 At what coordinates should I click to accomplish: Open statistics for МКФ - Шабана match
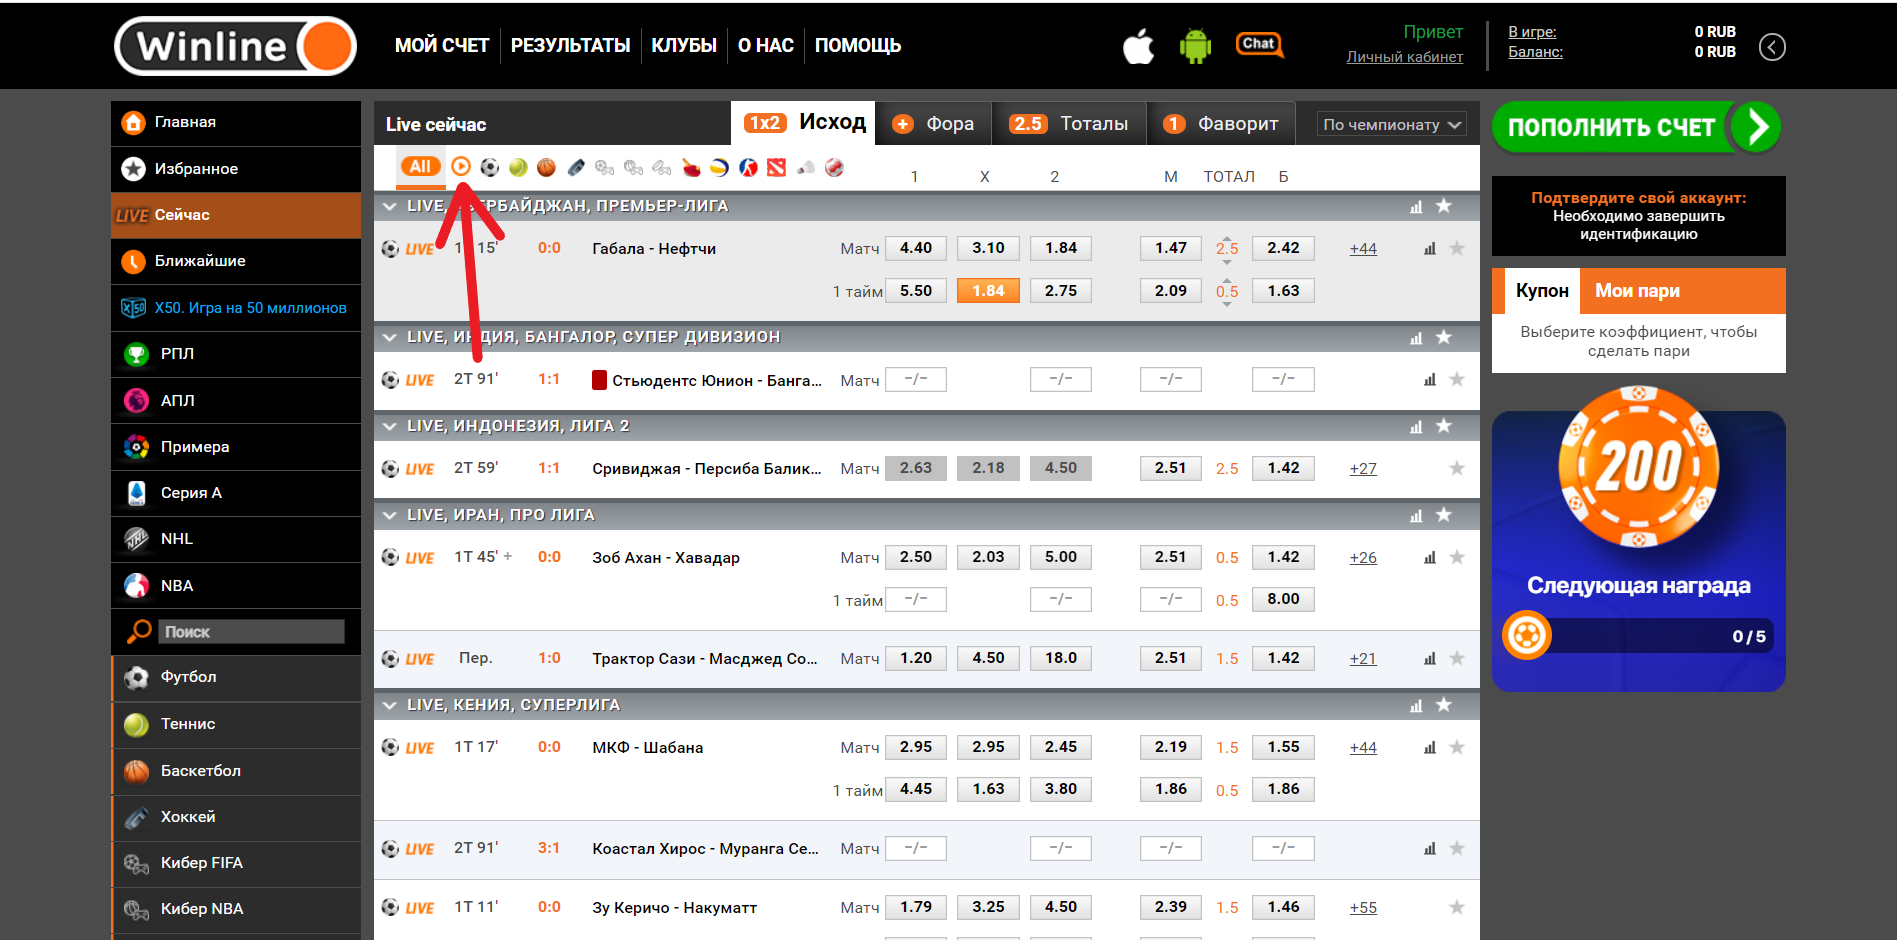click(1430, 748)
